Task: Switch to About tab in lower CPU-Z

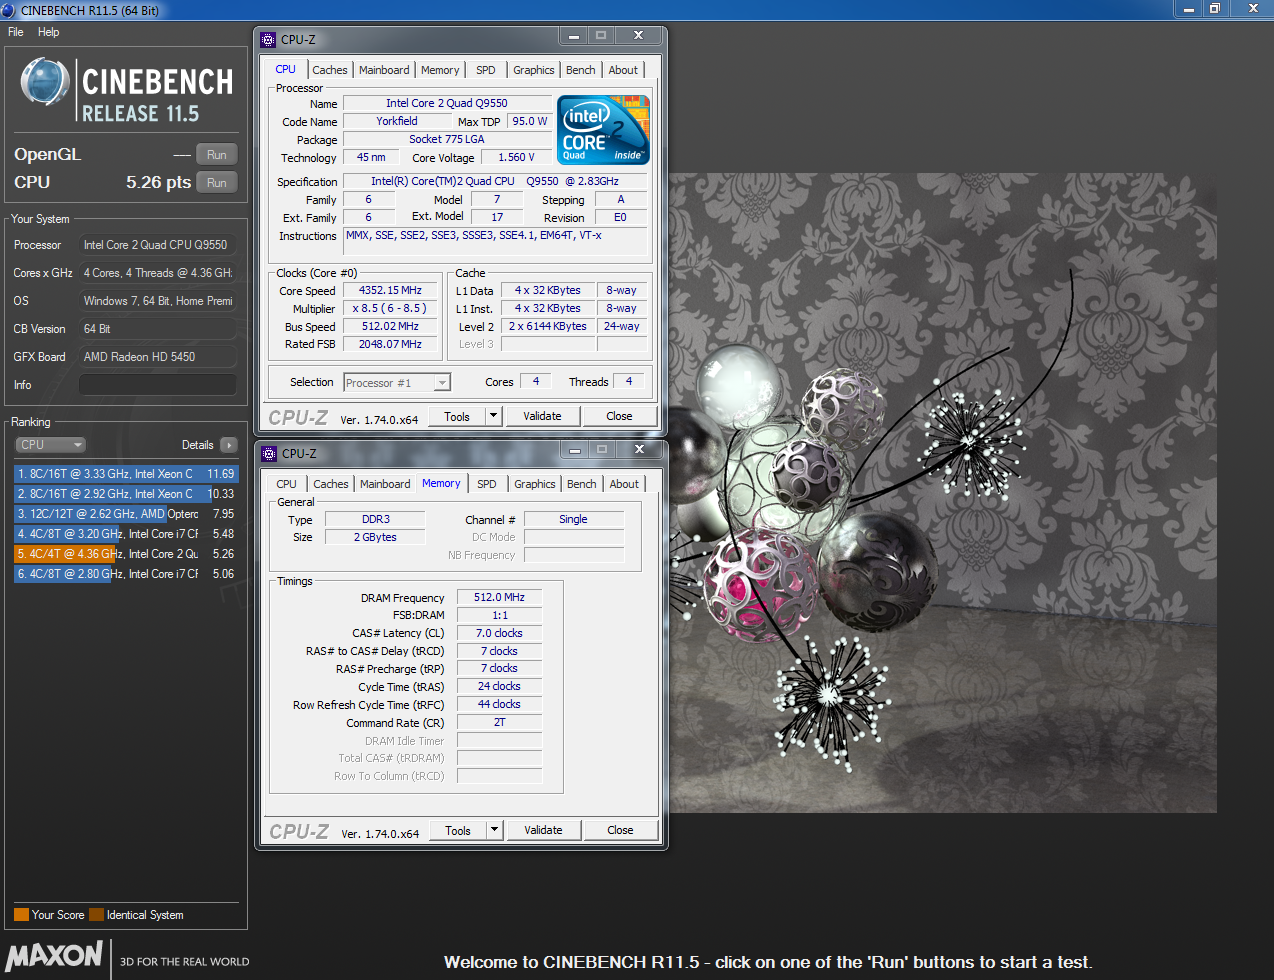Action: pos(624,484)
